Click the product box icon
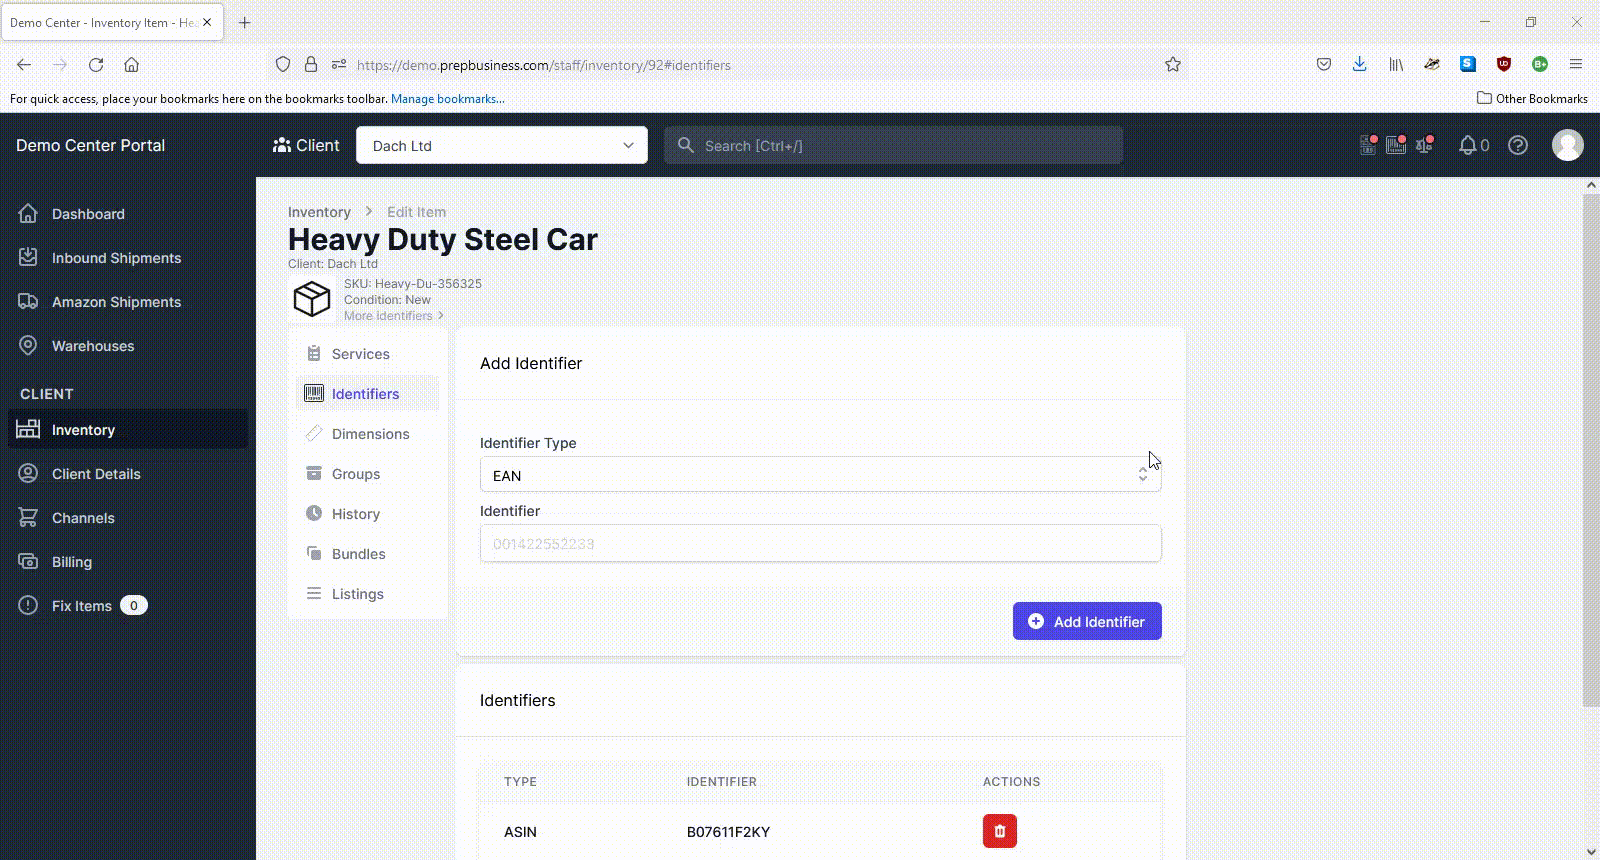 click(x=312, y=298)
